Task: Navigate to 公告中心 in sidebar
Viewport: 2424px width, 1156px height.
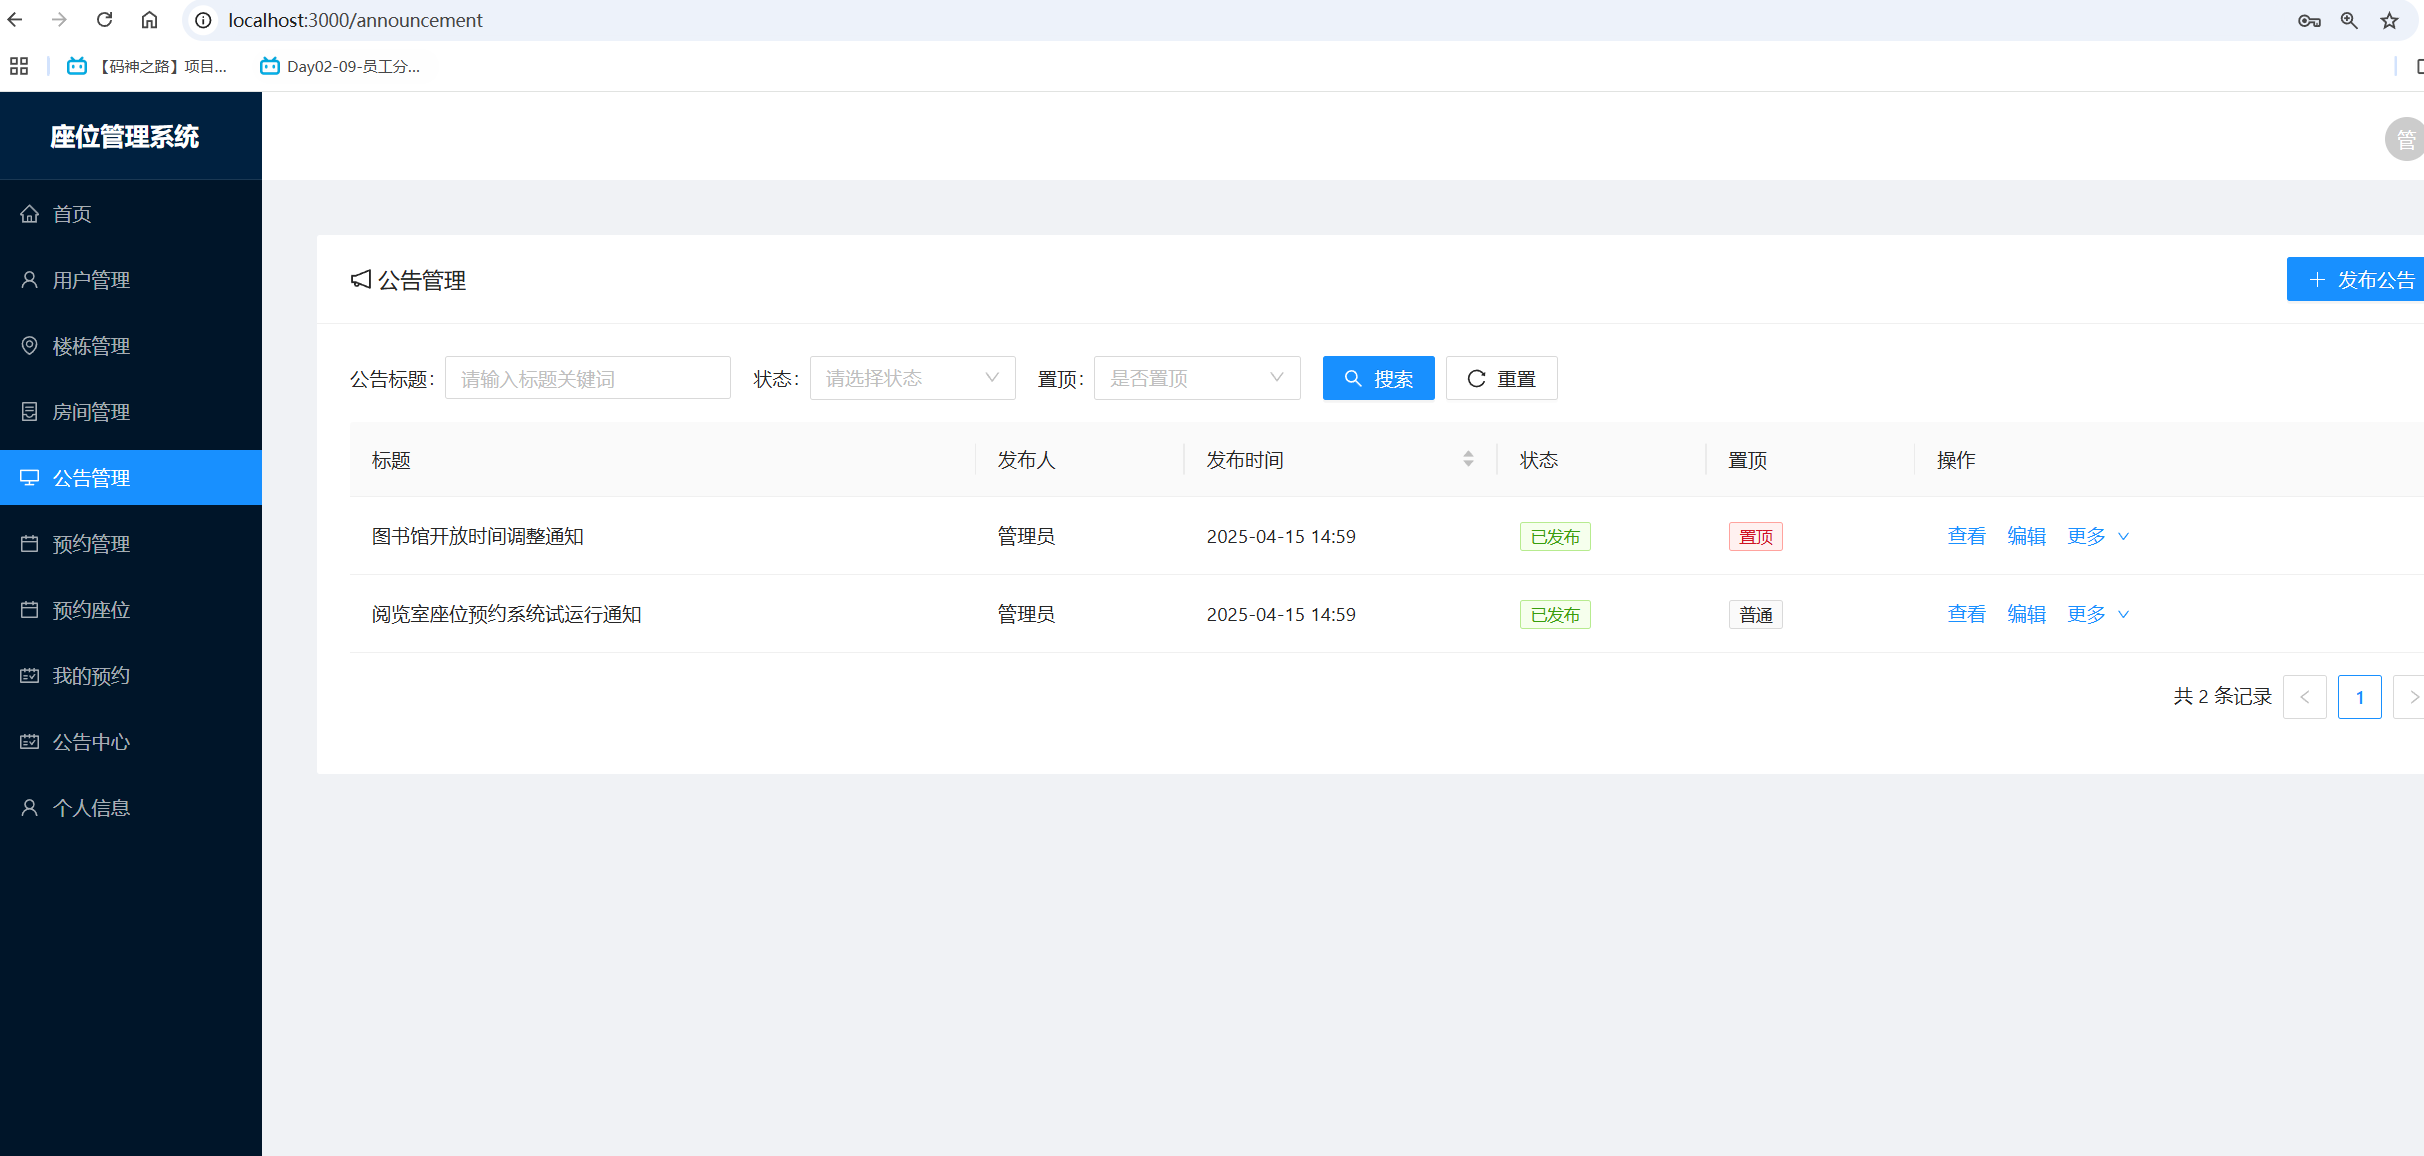Action: click(91, 742)
